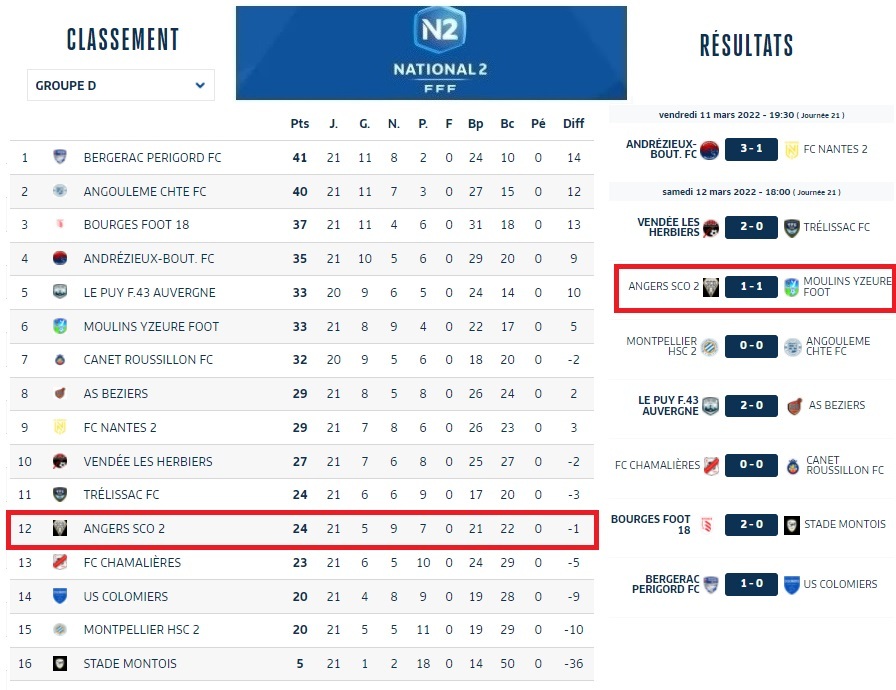Click Angers SCO 2 row in standings
The height and width of the screenshot is (690, 896).
(302, 529)
